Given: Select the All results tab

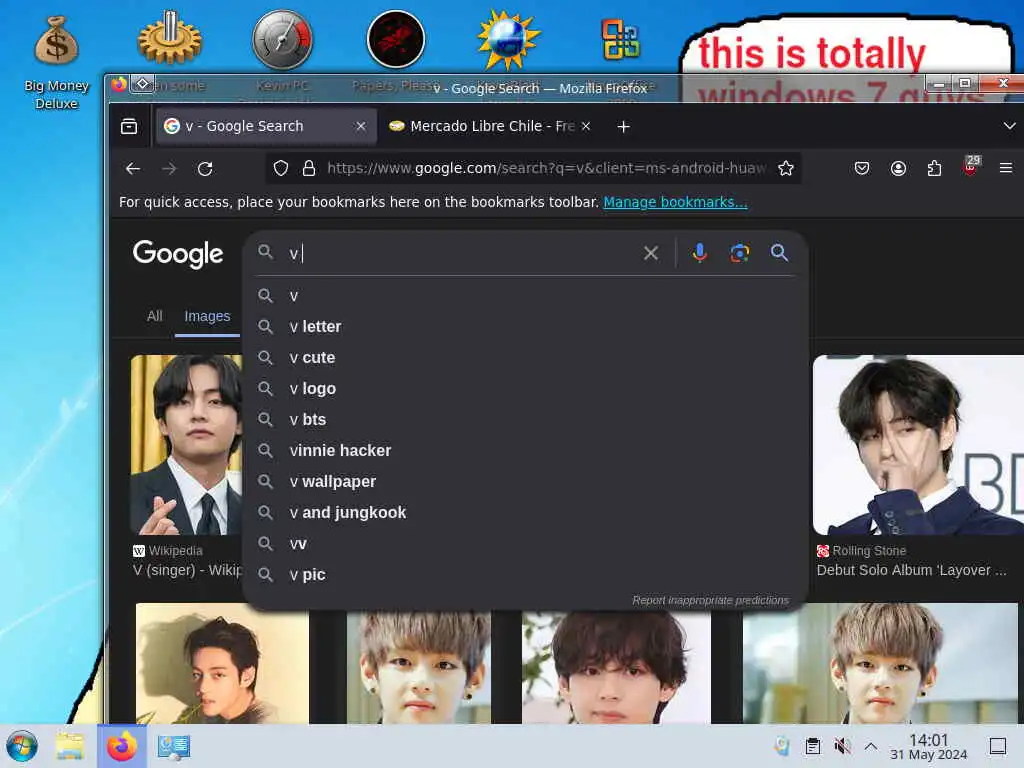Looking at the screenshot, I should 155,316.
